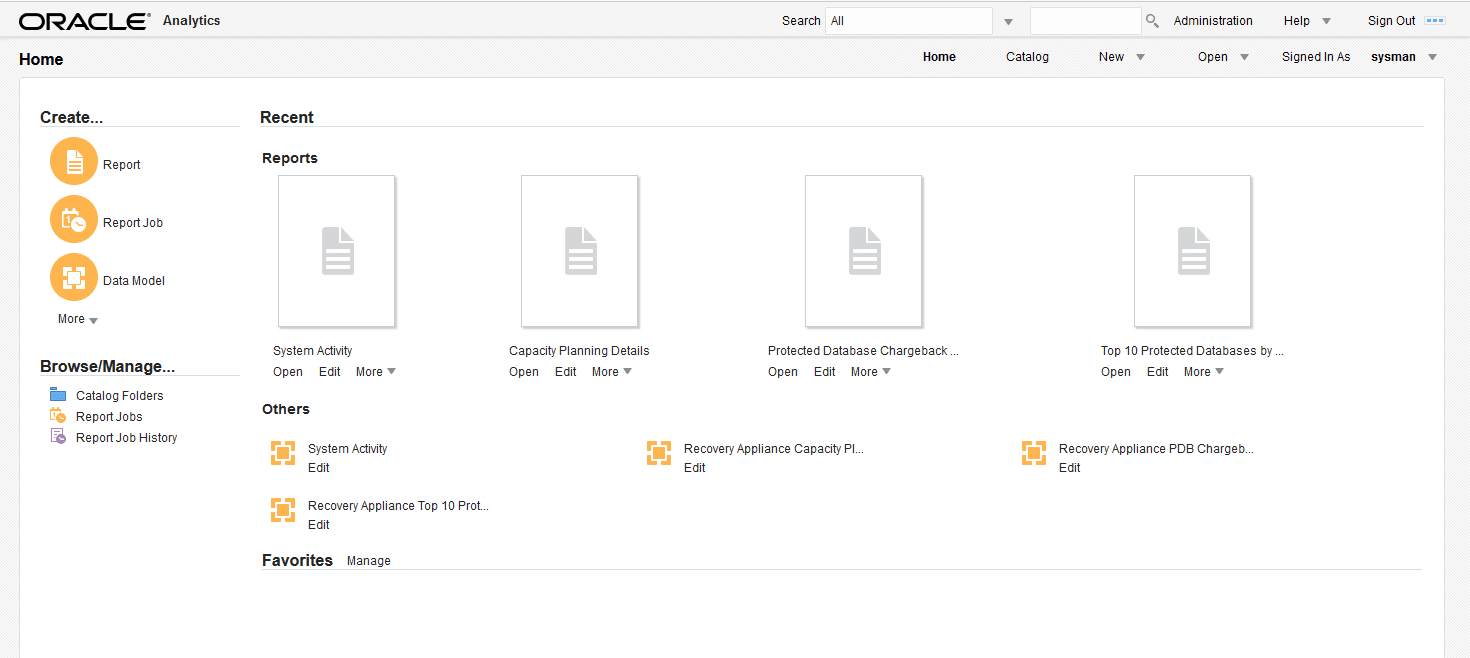This screenshot has height=658, width=1470.
Task: Expand the Help menu arrow
Action: coord(1326,21)
